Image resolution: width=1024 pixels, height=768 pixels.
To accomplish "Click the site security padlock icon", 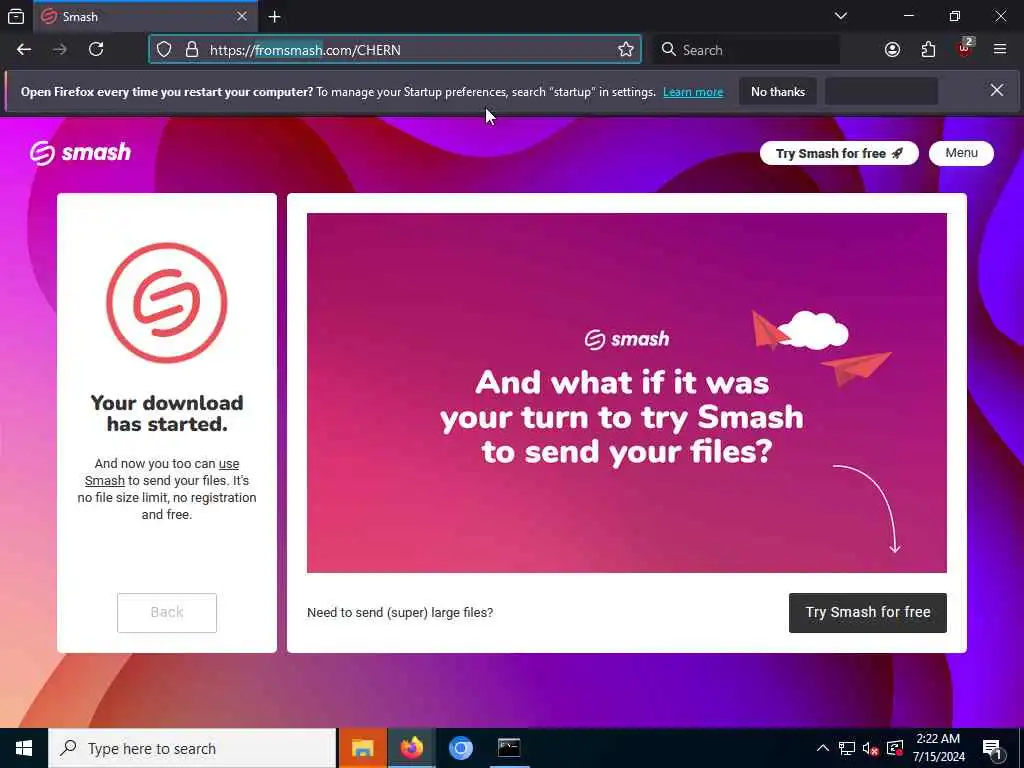I will coord(191,50).
